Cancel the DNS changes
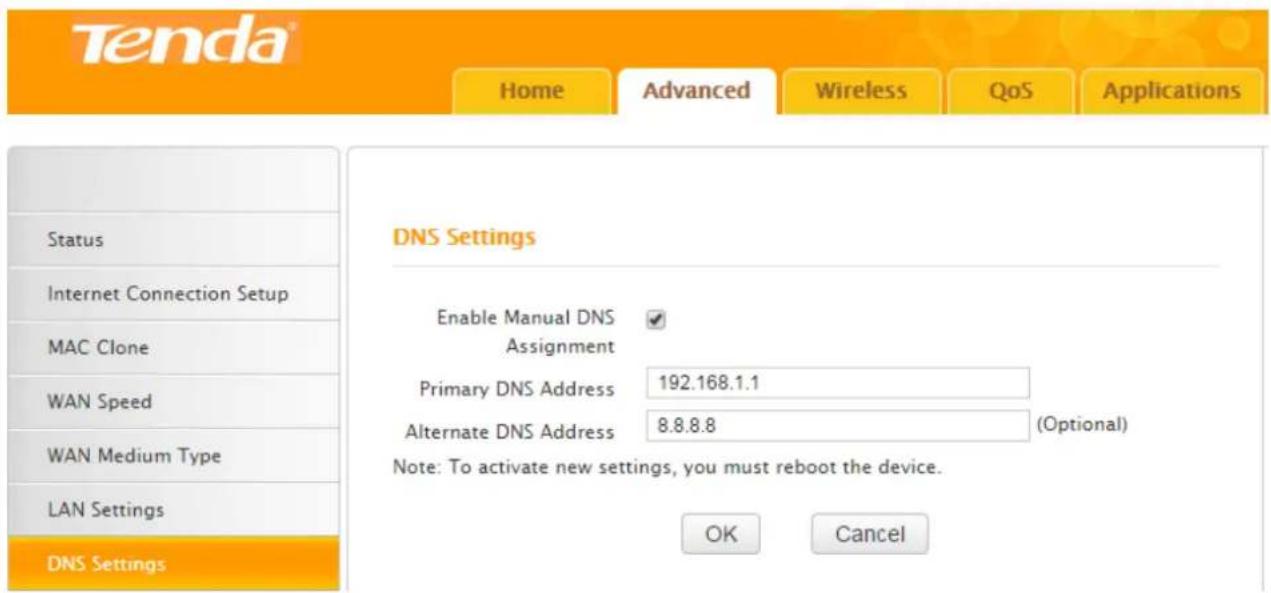This screenshot has height=593, width=1271. pos(869,534)
